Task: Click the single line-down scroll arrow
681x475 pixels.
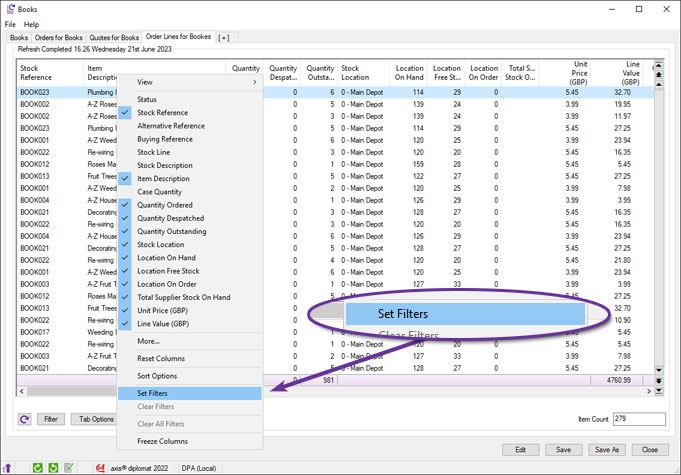Action: (658, 370)
